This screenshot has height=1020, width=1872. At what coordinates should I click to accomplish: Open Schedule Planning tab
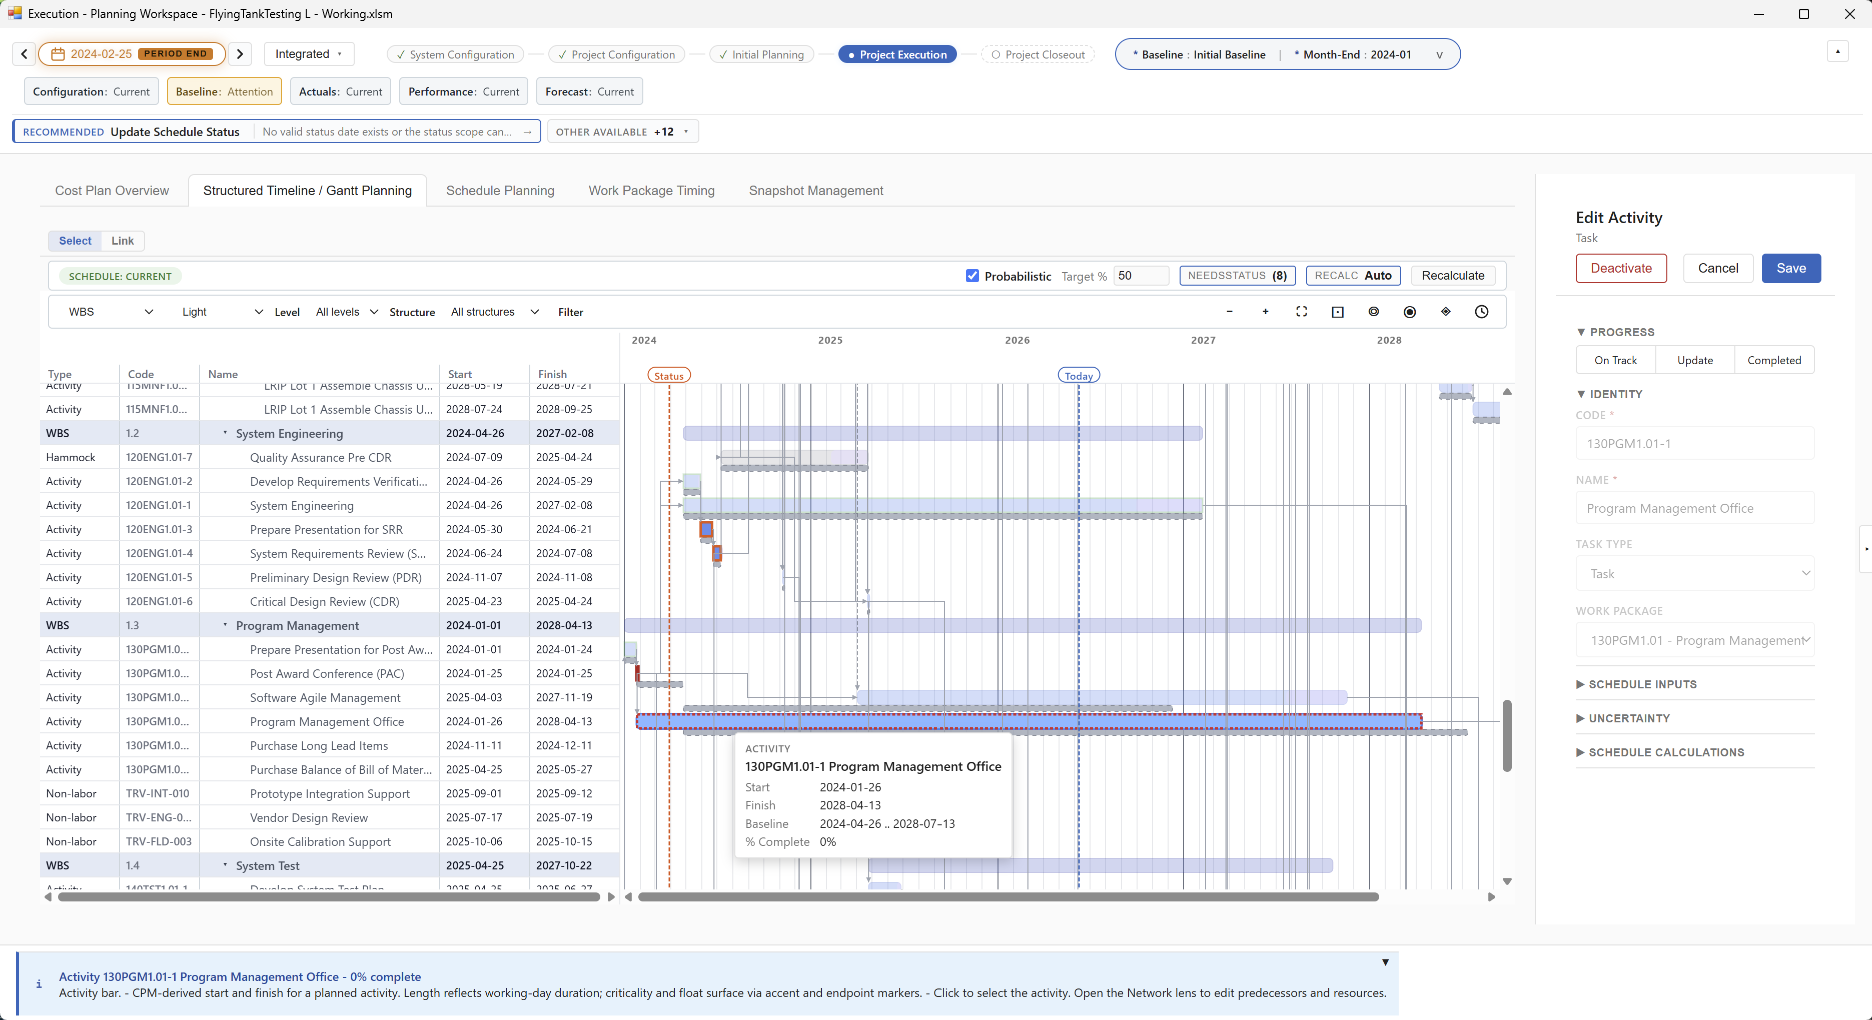500,190
